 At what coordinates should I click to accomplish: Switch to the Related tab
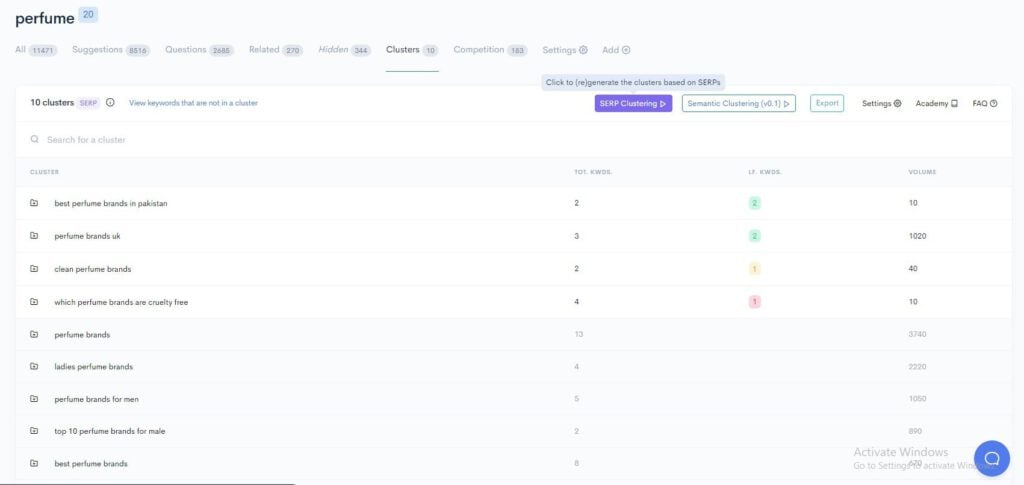(276, 50)
